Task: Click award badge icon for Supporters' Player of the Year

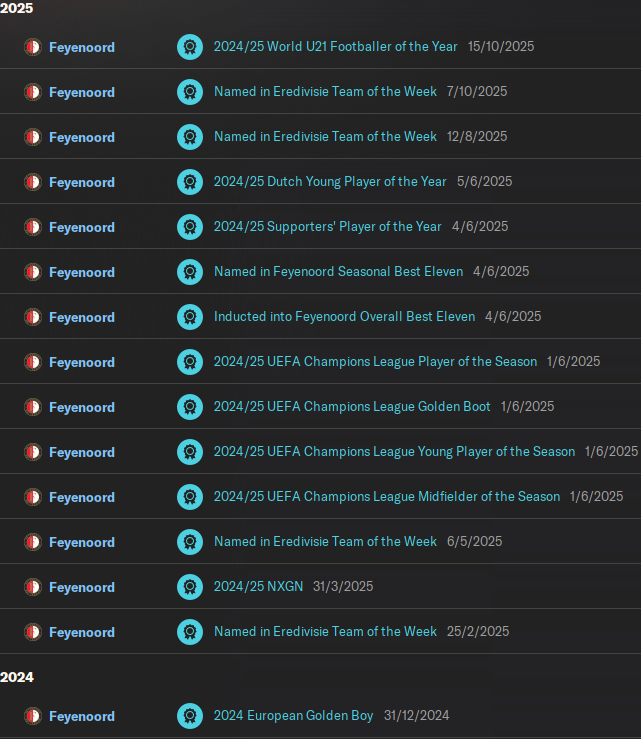Action: [x=190, y=227]
